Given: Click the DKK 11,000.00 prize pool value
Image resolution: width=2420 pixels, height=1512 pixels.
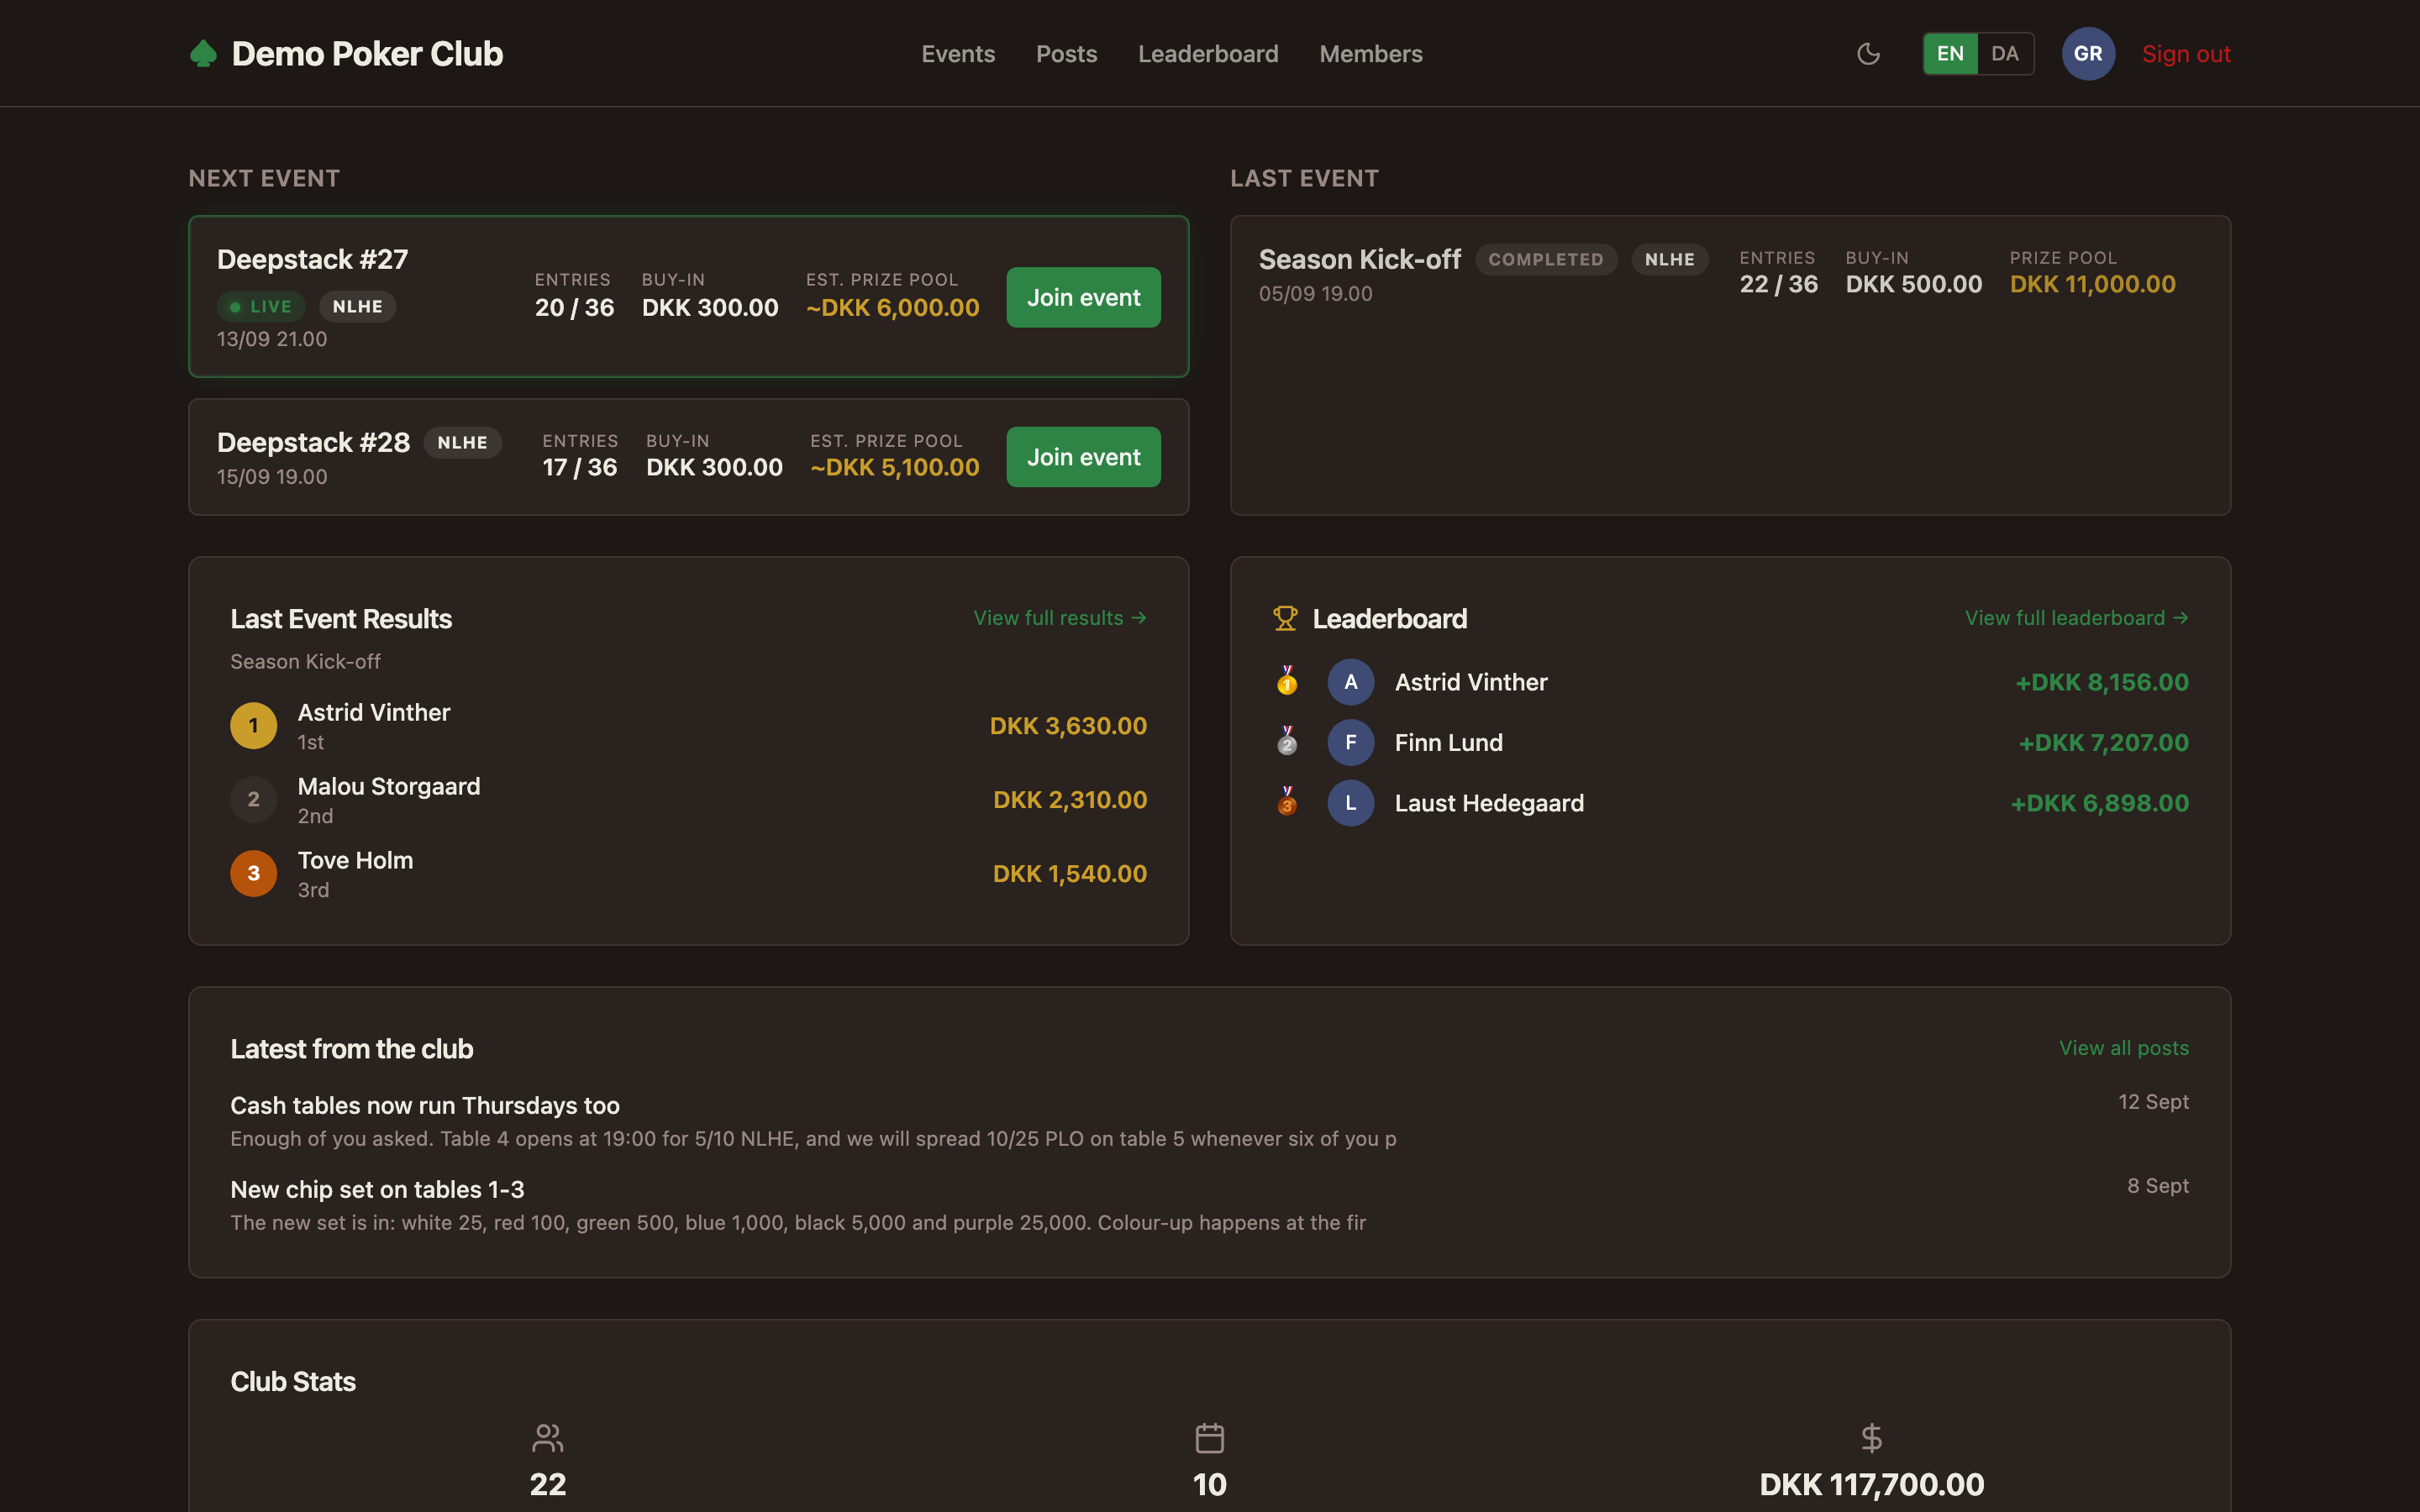Looking at the screenshot, I should coord(2093,284).
